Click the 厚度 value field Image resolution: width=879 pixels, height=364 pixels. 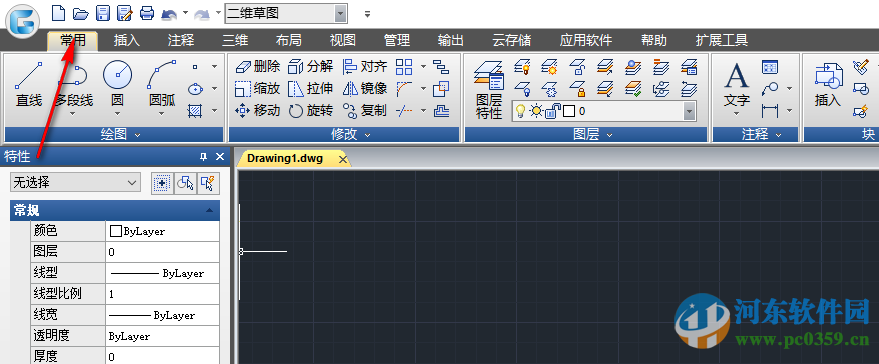[162, 356]
